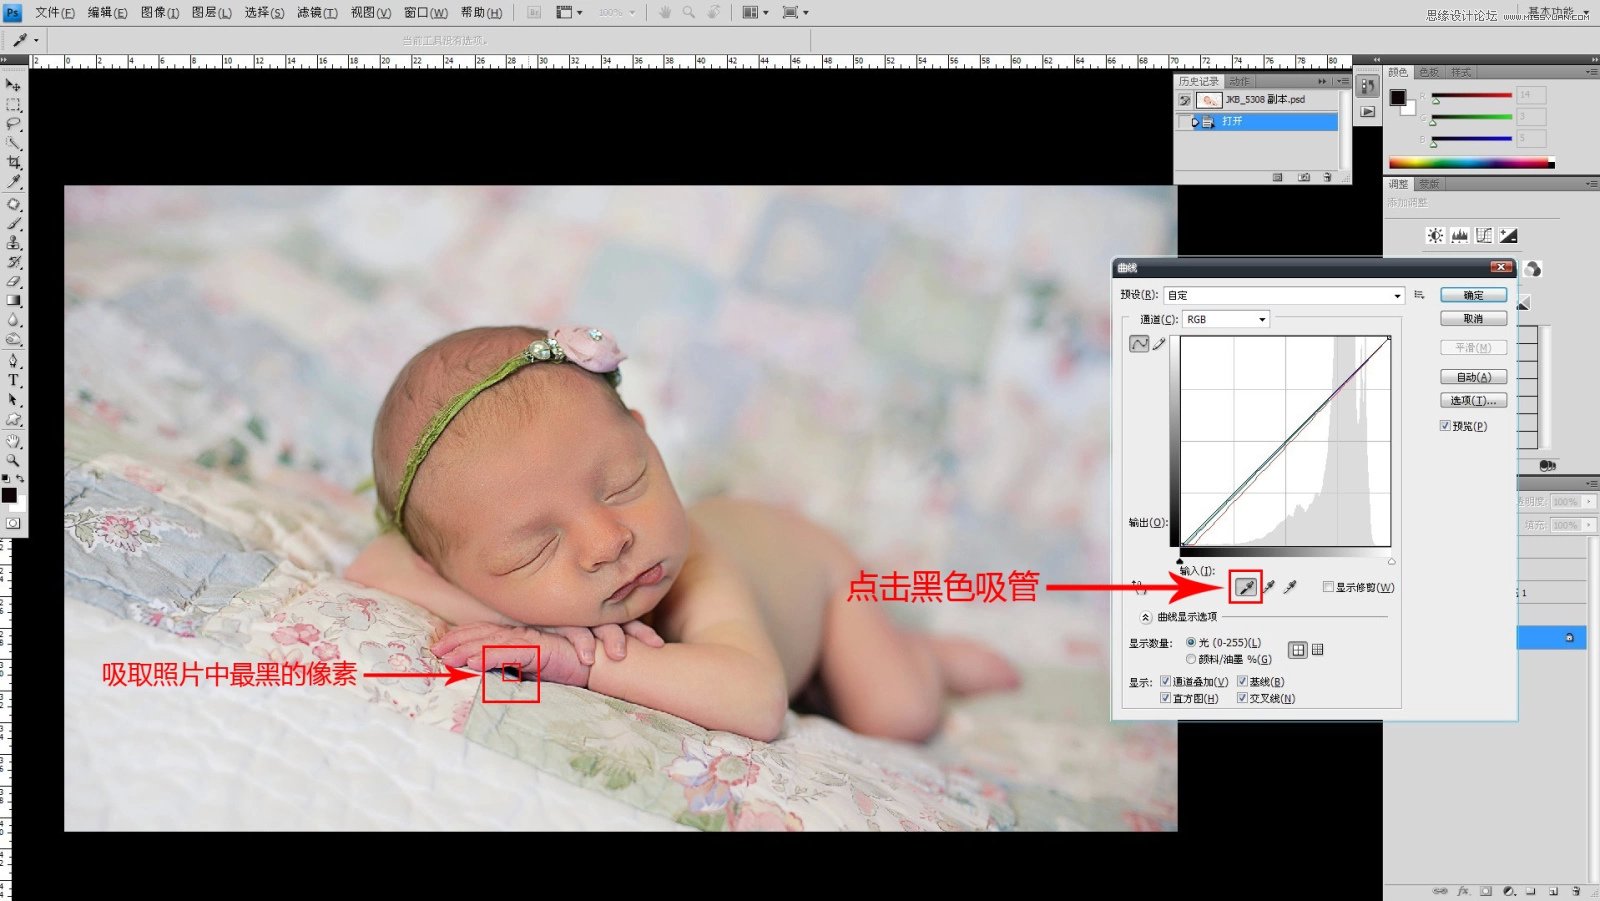Viewport: 1600px width, 901px height.
Task: Click the 自动 button in Curves dialog
Action: (1472, 376)
